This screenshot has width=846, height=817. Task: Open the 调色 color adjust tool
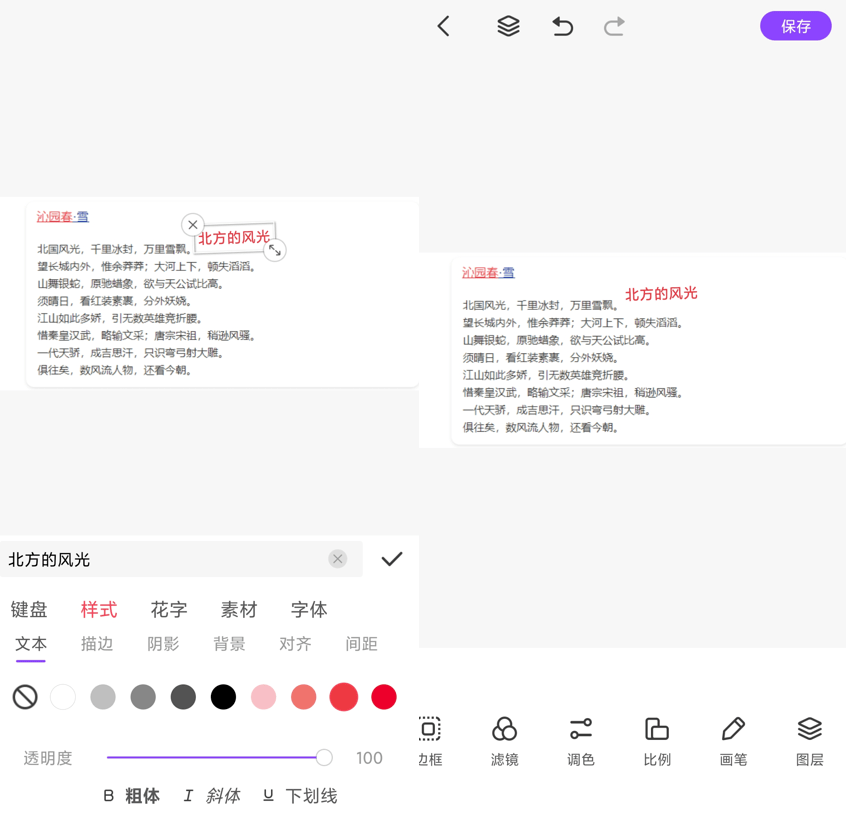[581, 741]
